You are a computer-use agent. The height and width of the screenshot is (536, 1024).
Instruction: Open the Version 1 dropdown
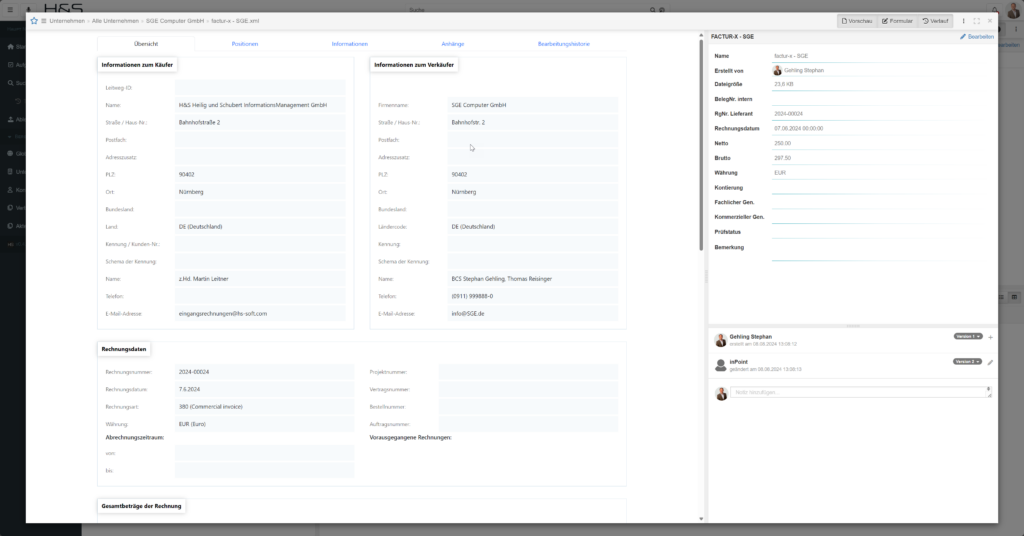(x=967, y=336)
